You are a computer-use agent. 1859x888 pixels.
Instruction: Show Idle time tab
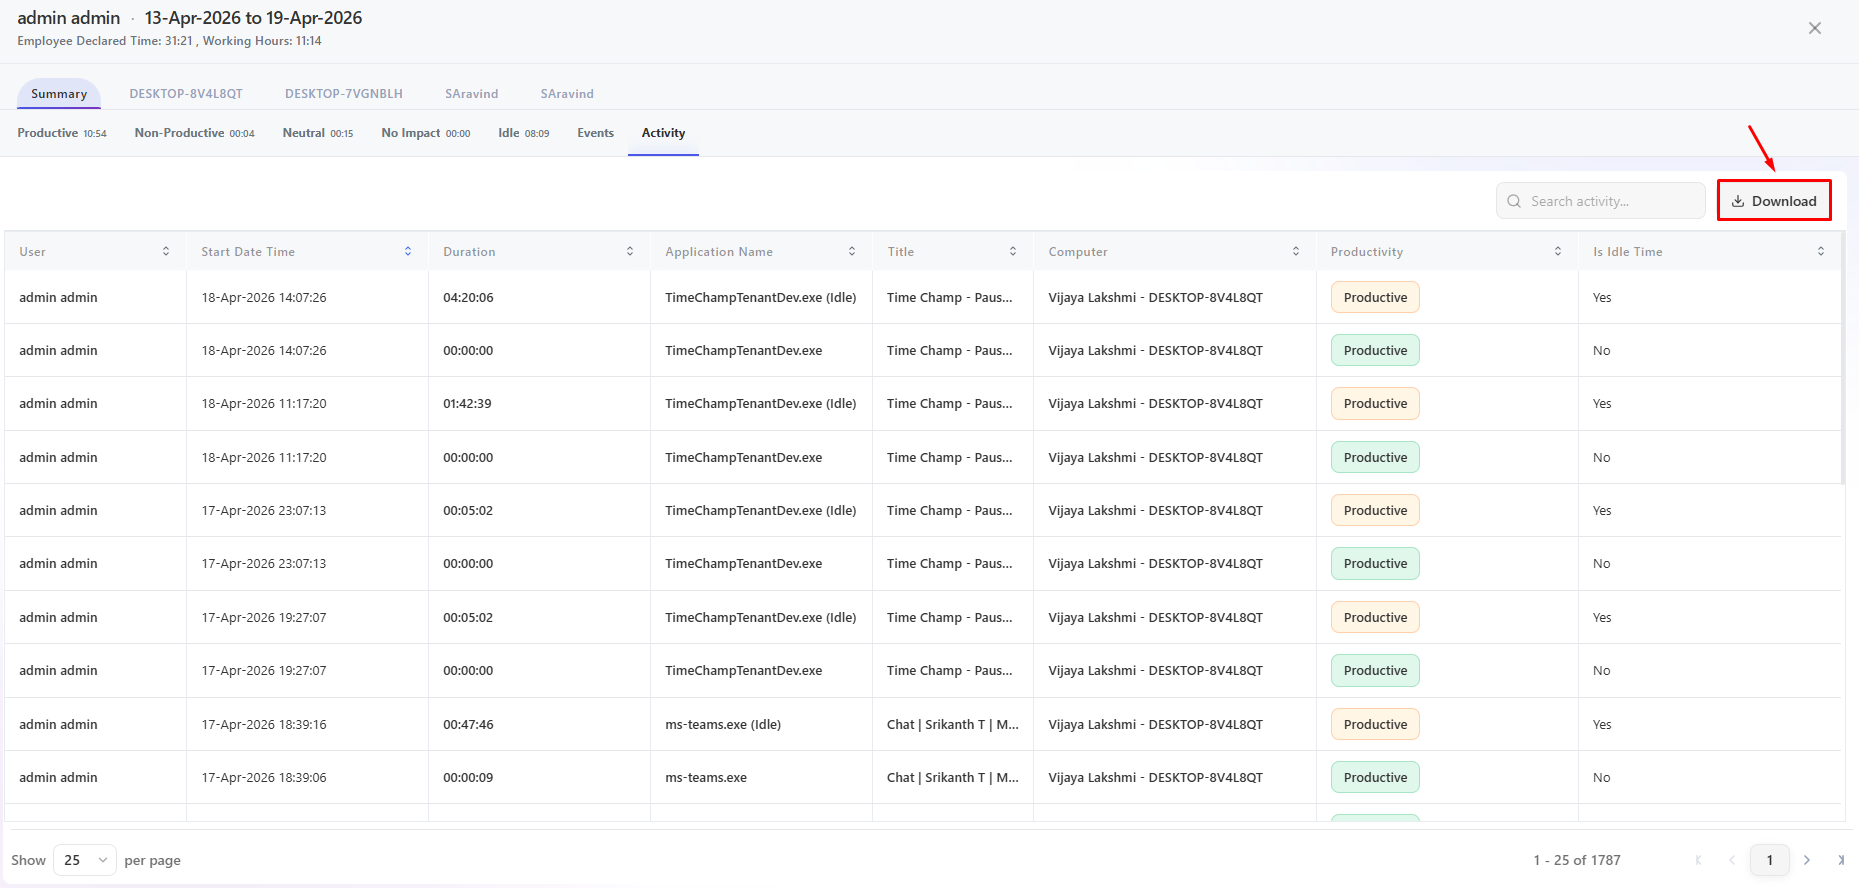coord(524,133)
